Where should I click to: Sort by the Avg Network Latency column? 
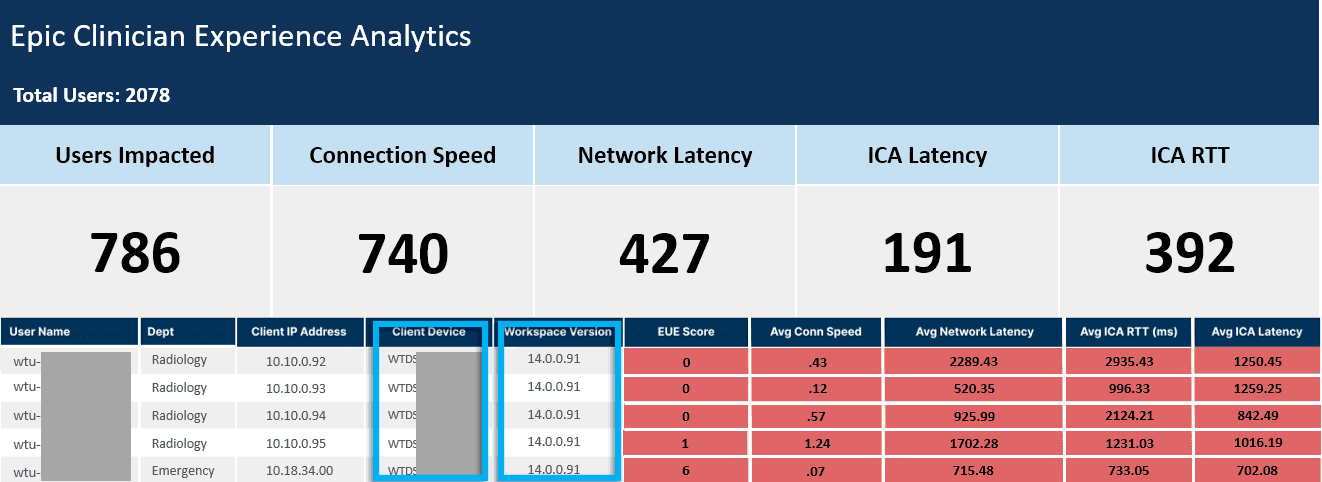974,331
